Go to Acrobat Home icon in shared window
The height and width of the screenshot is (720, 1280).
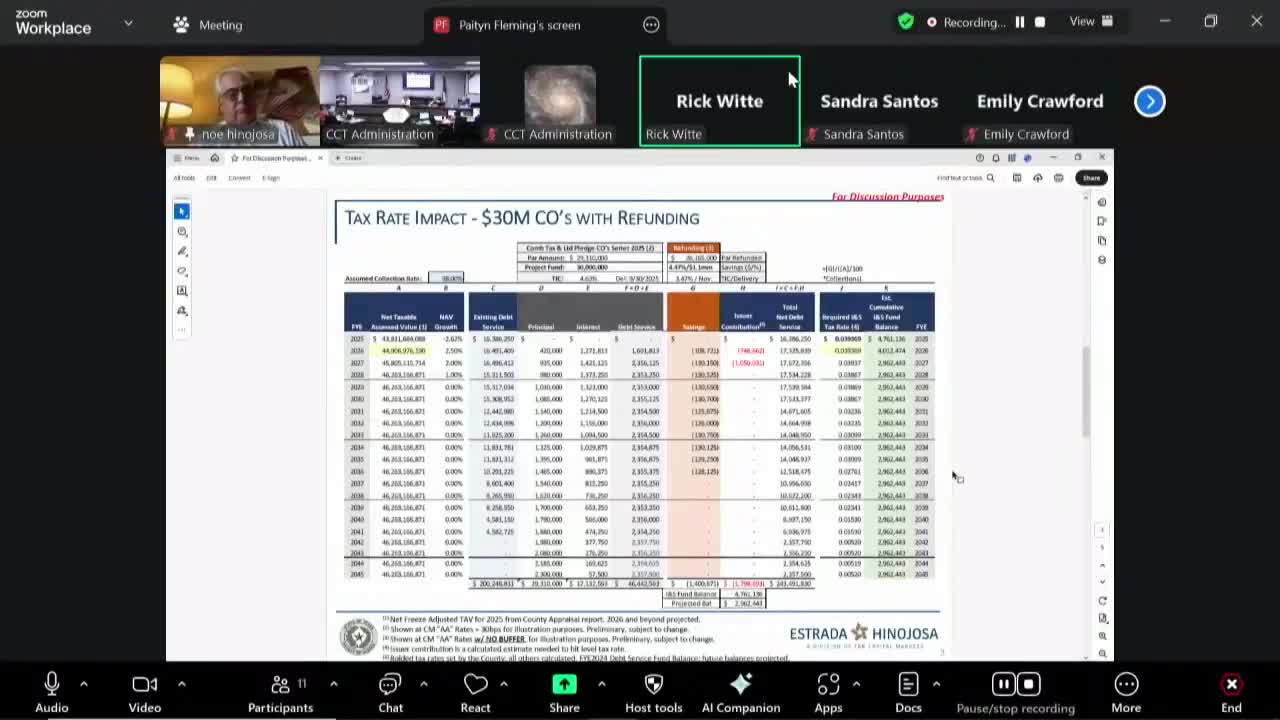pyautogui.click(x=214, y=158)
